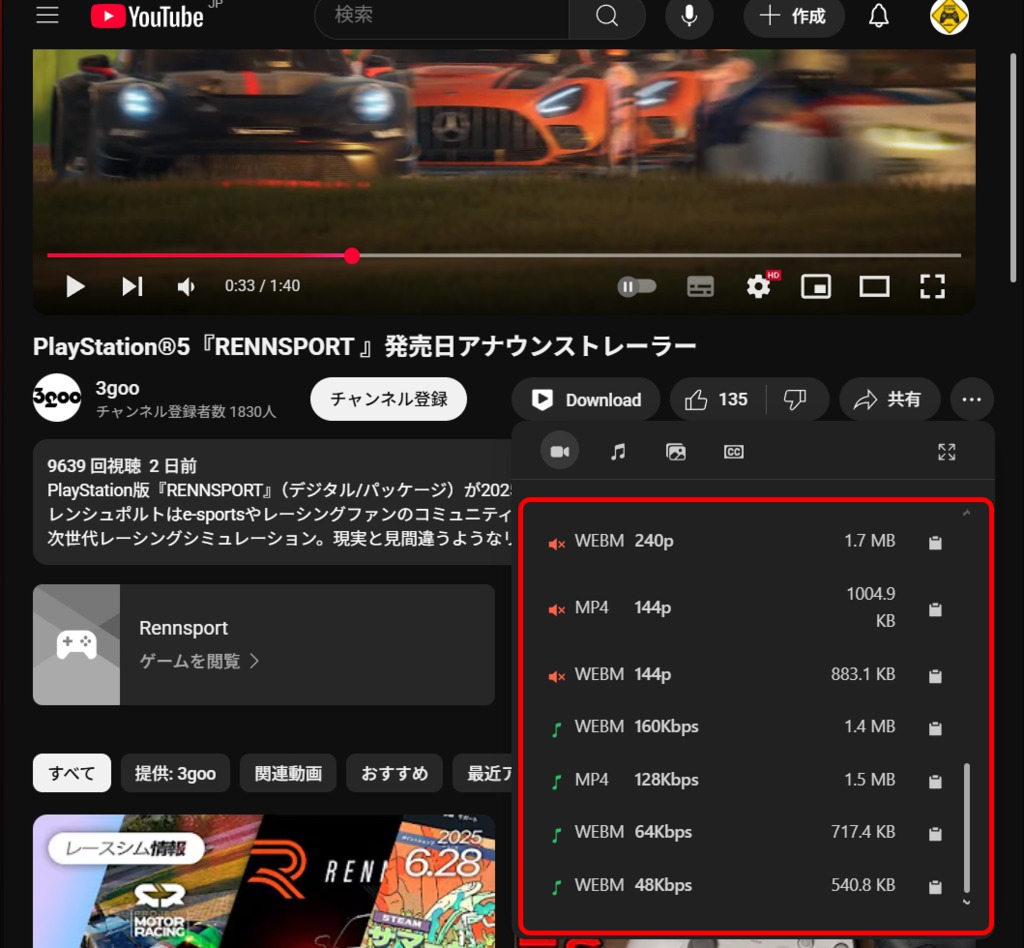
Task: Copy link for WEBM 240p row
Action: click(935, 542)
